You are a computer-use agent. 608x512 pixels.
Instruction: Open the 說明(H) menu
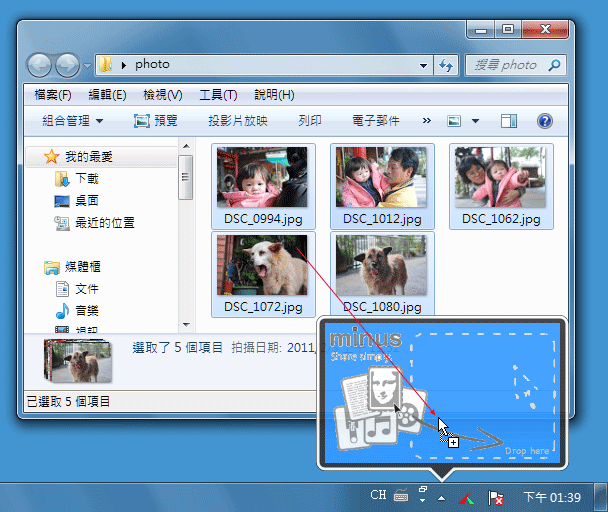(x=274, y=94)
